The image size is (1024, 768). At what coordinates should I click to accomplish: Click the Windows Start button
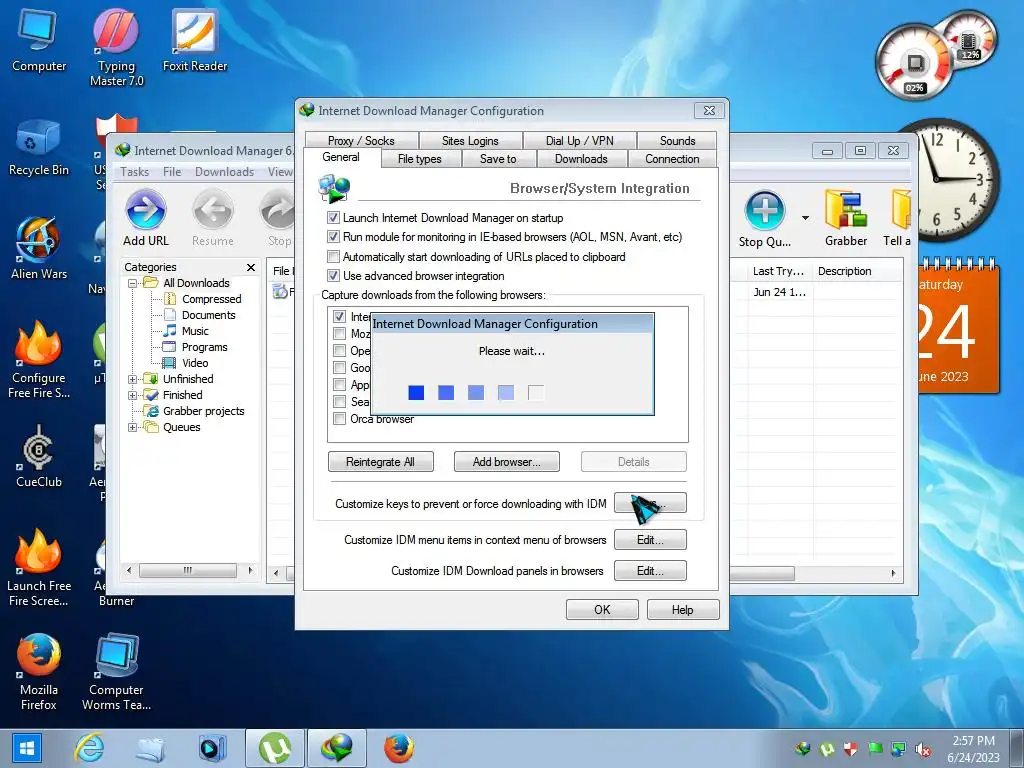25,748
